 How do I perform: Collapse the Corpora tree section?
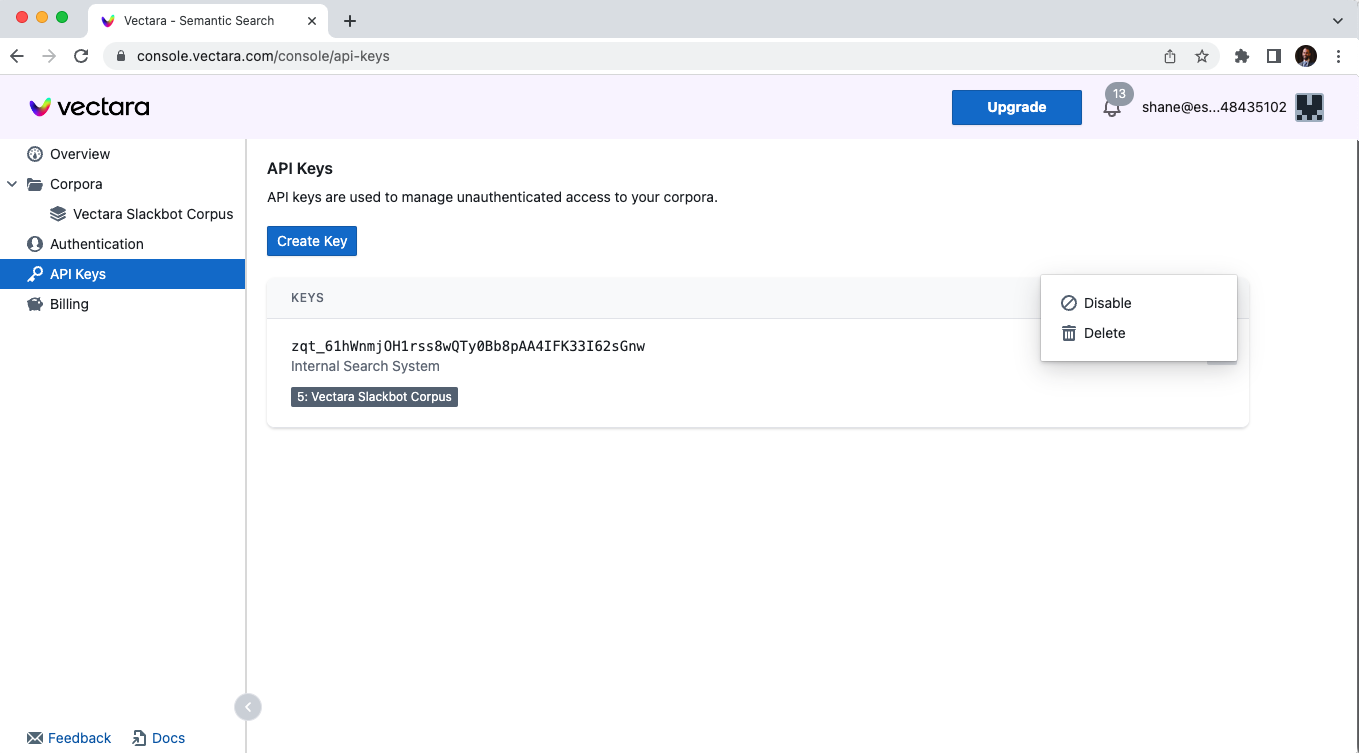pyautogui.click(x=11, y=184)
